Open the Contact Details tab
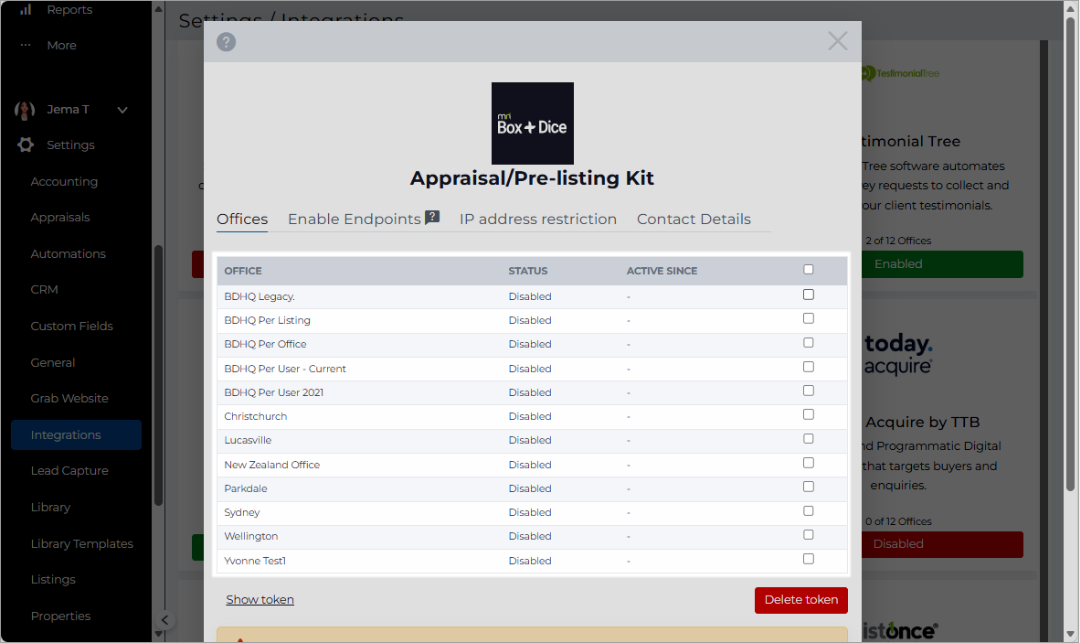Screen dimensions: 1080x643 click(x=694, y=219)
